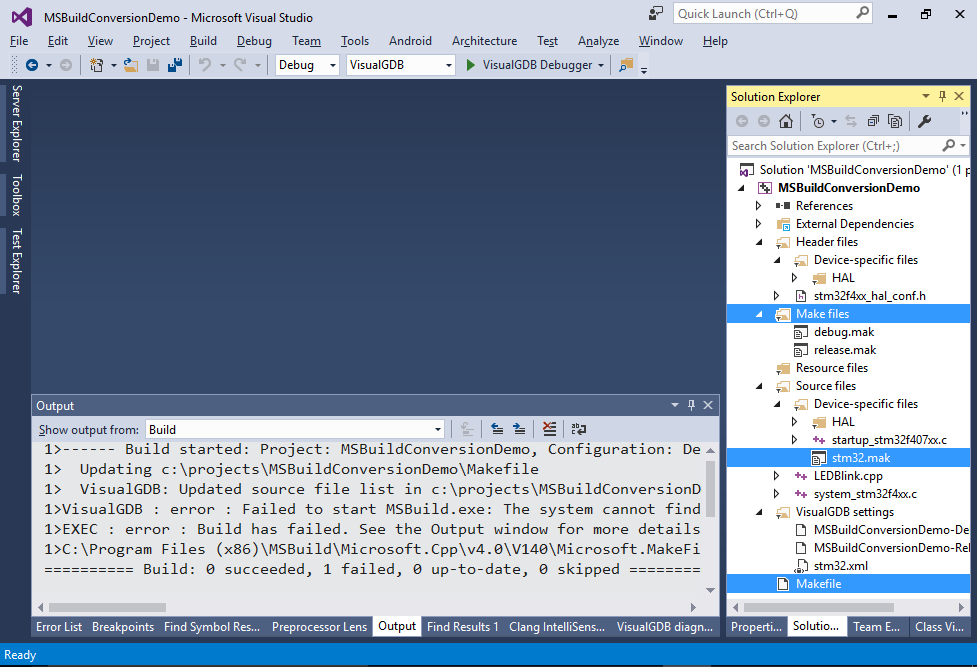Switch to the Breakpoints tab

123,626
